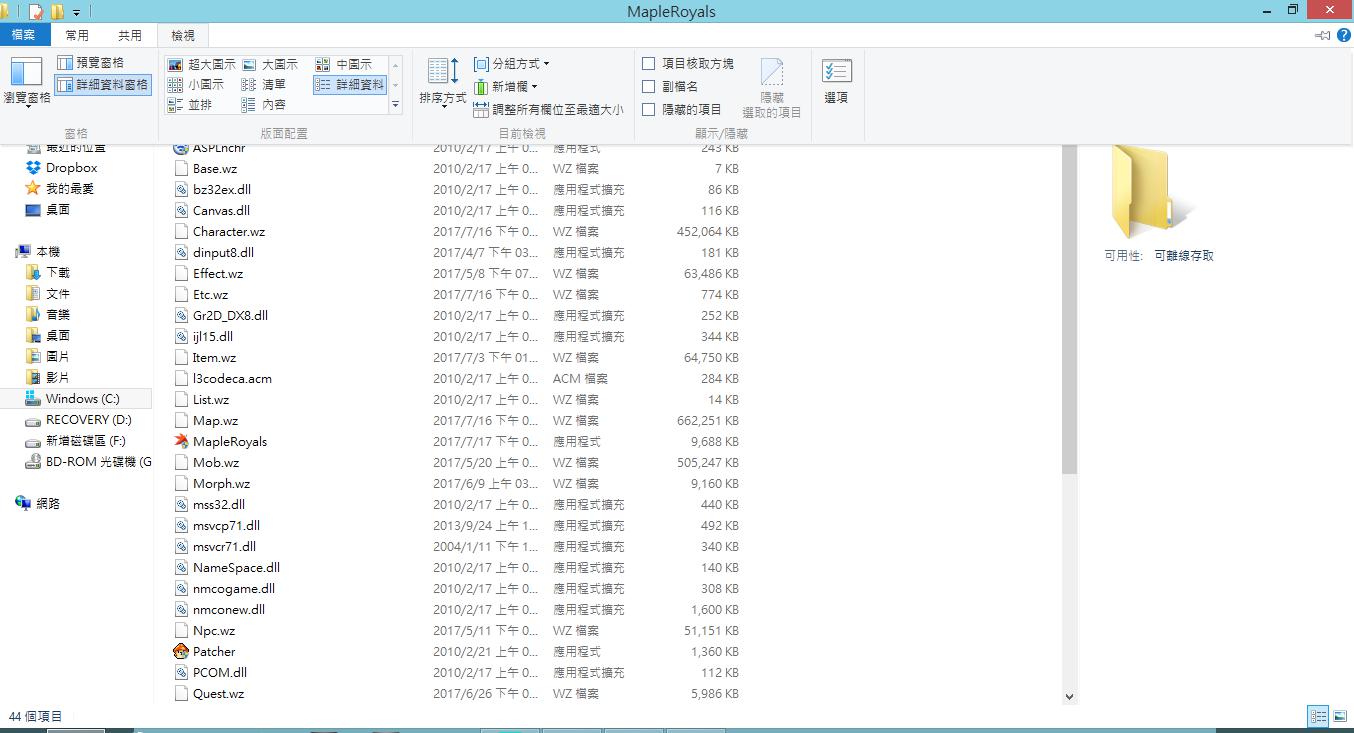Open the 排序方式 sort by dropdown
The height and width of the screenshot is (733, 1354).
443,82
